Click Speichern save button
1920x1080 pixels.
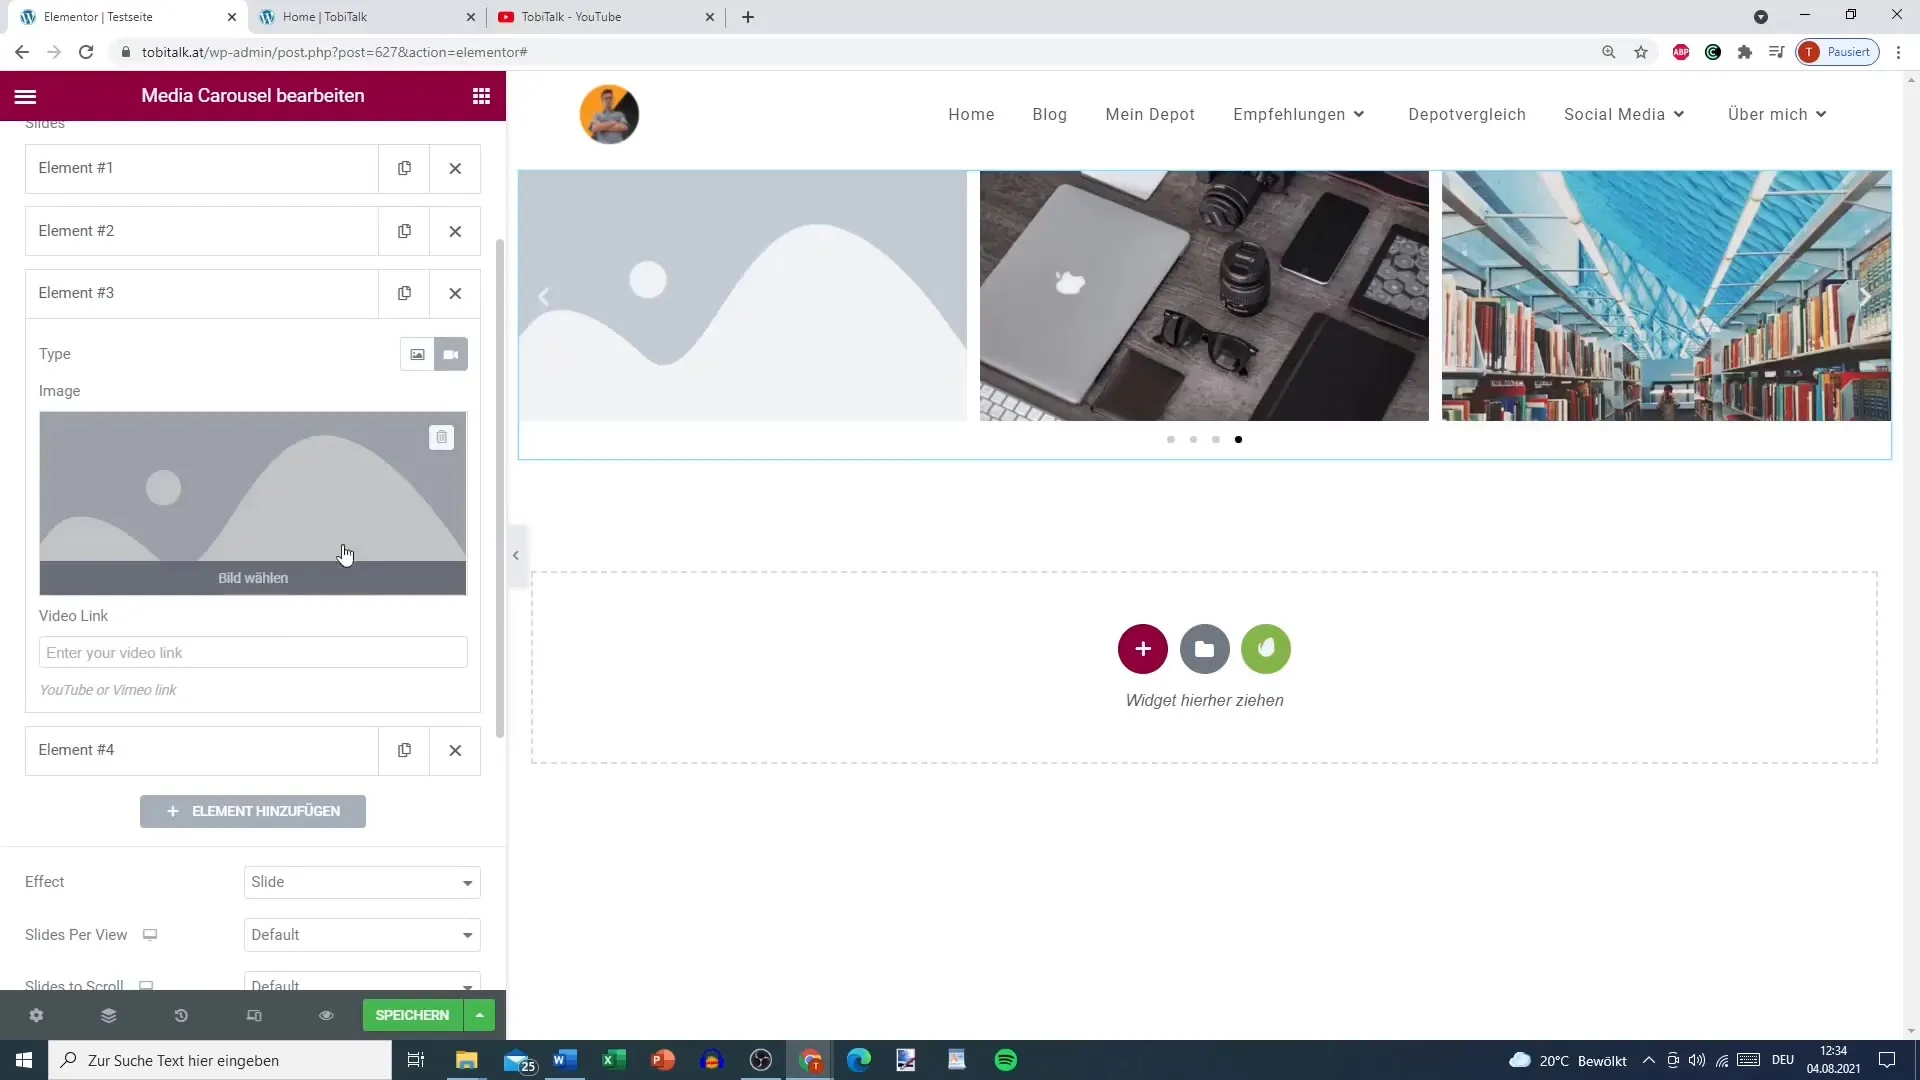click(x=412, y=1015)
